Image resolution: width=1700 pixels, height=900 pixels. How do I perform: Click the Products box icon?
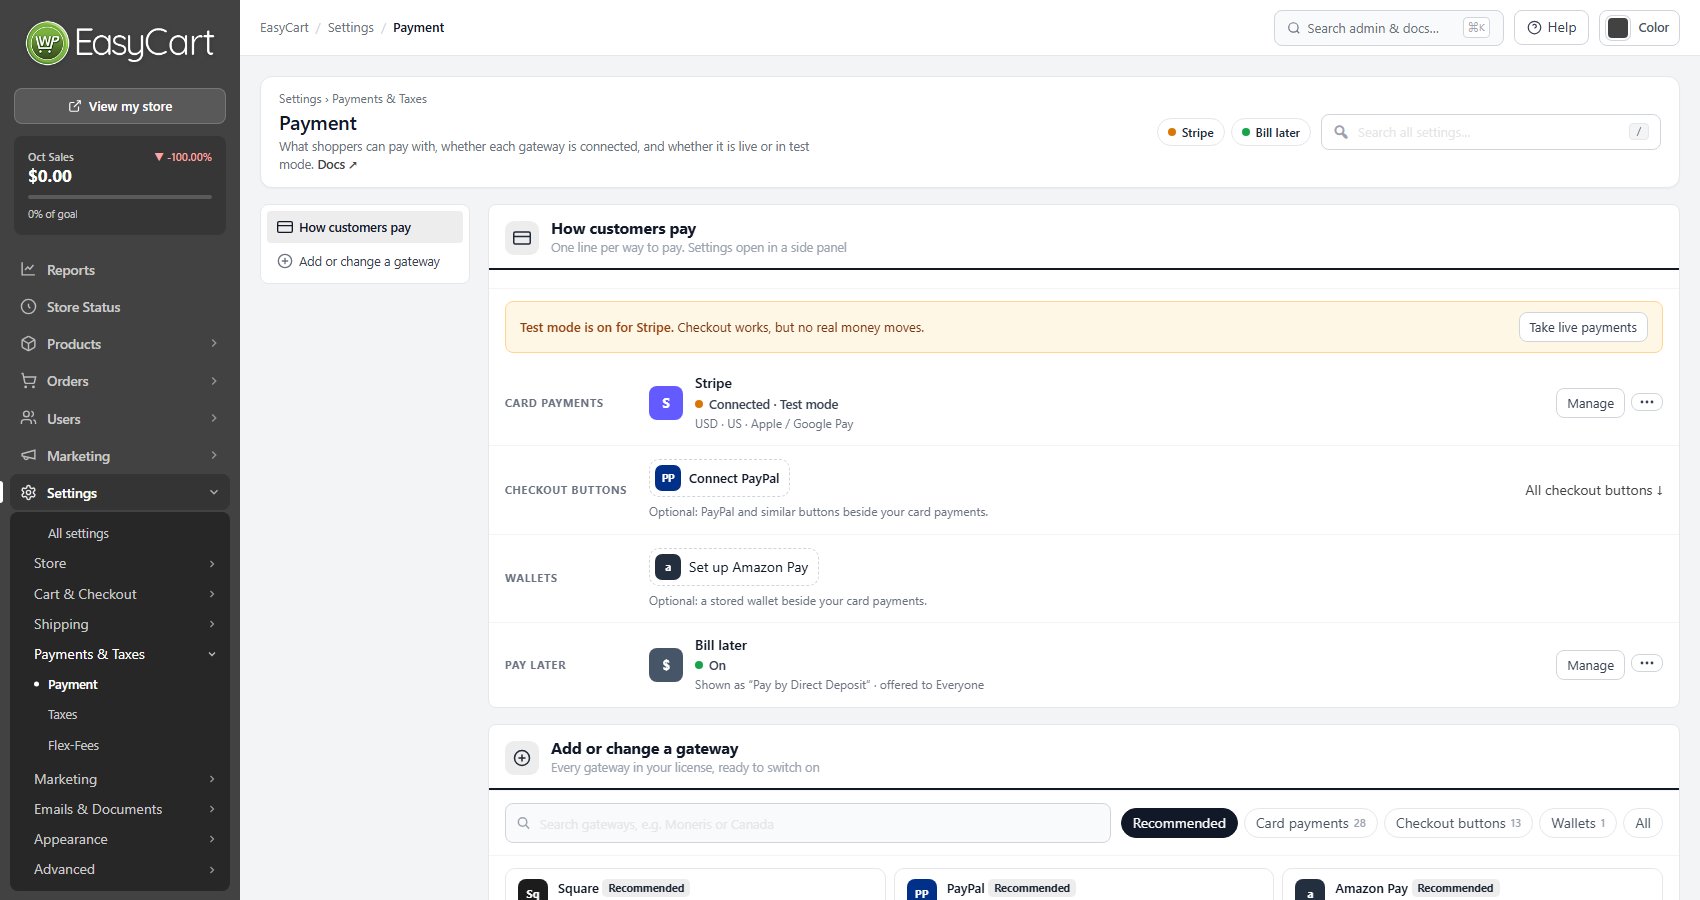tap(29, 343)
